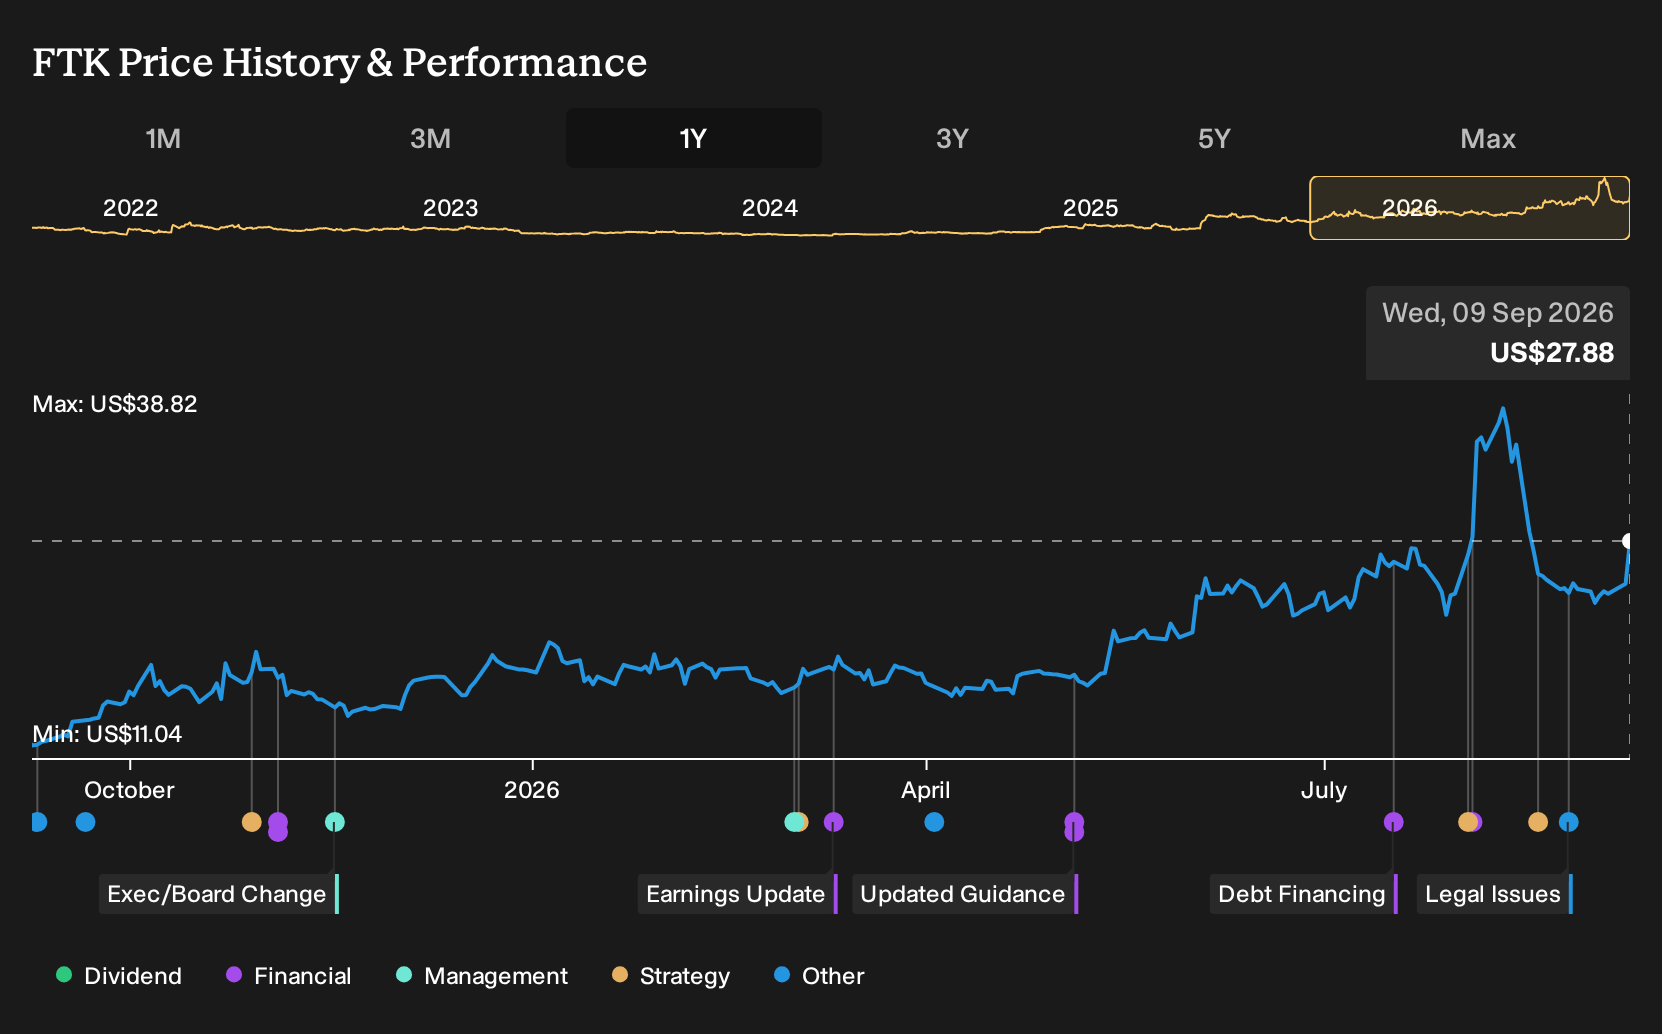
Task: Select the 3M range tab
Action: (430, 138)
